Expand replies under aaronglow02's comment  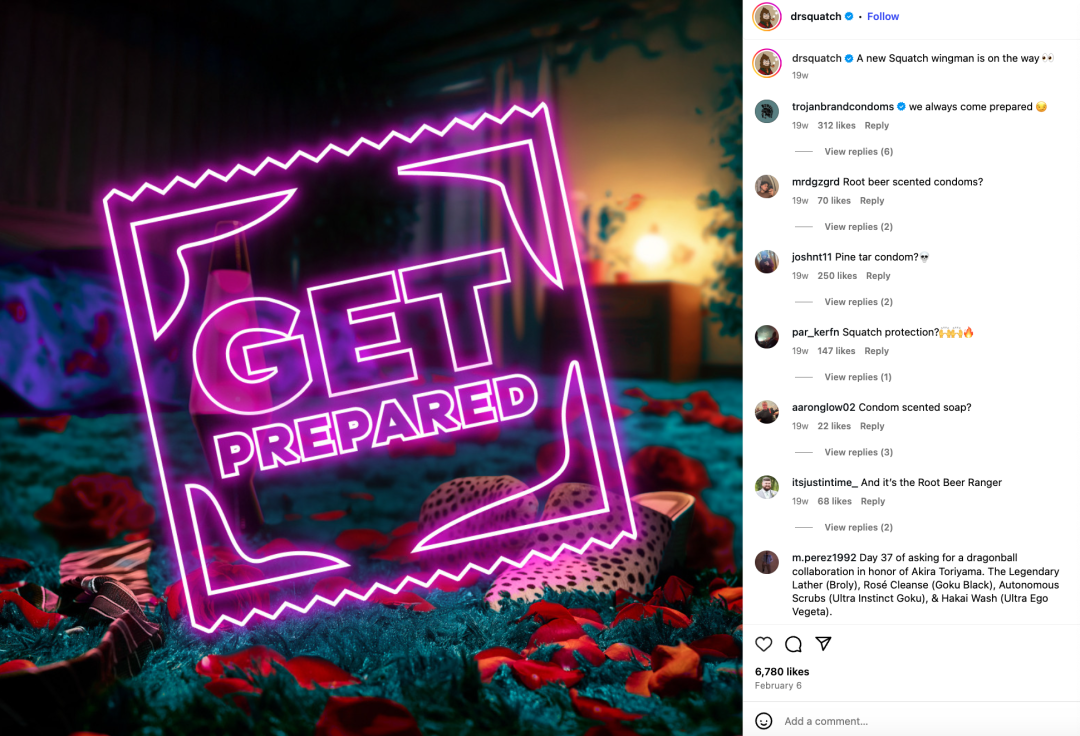click(x=858, y=452)
